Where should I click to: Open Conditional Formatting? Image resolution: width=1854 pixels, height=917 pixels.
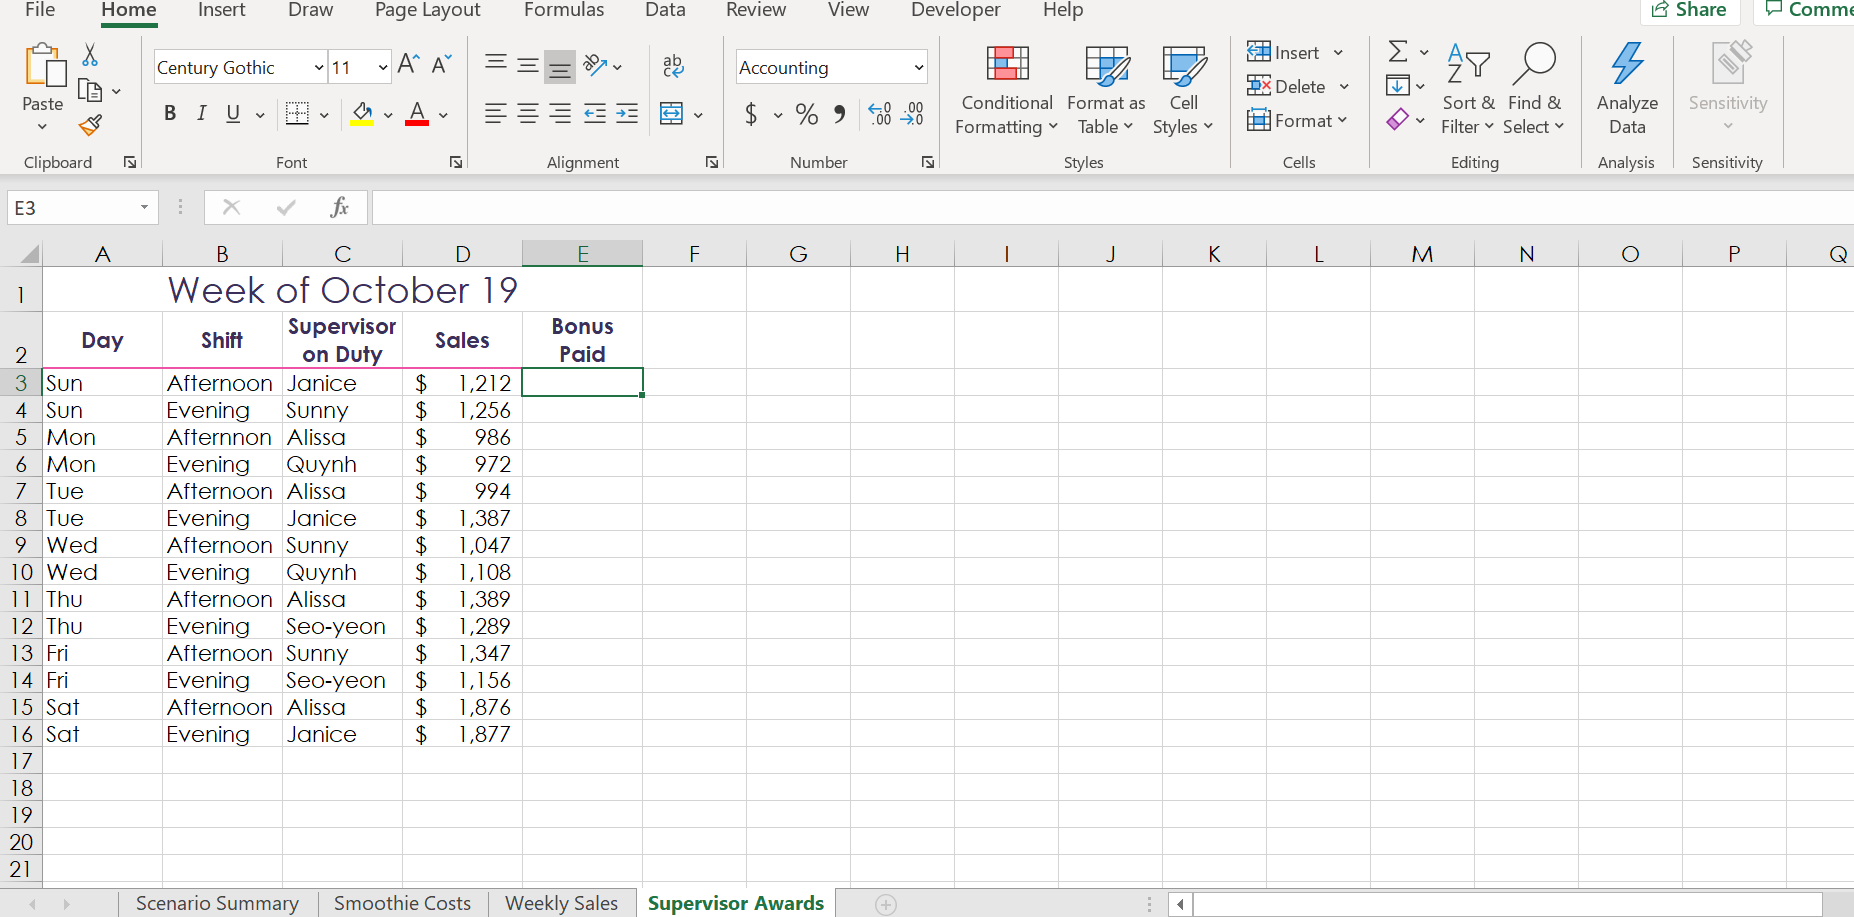click(x=1006, y=88)
